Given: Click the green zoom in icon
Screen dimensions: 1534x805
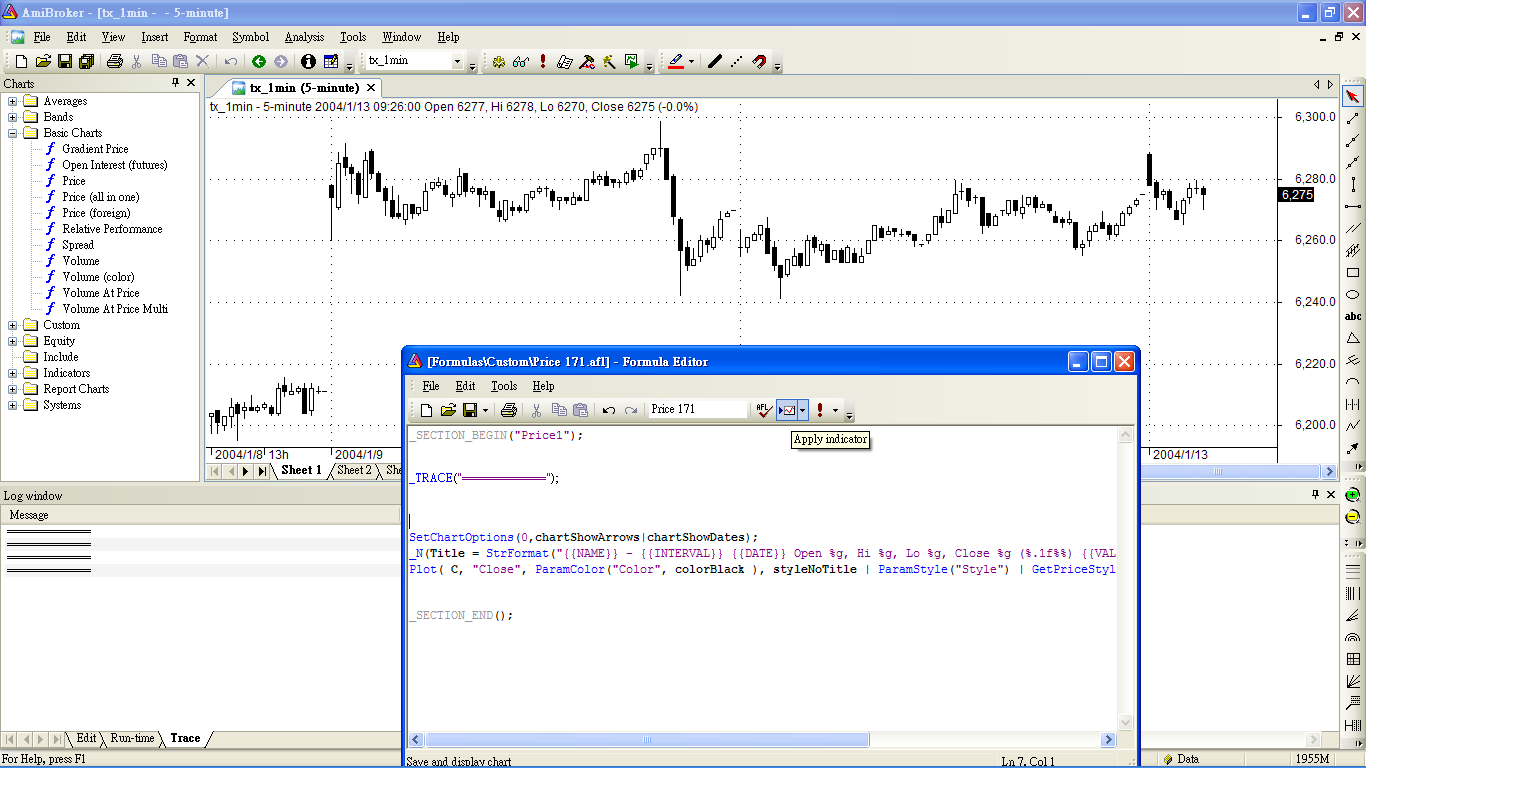Looking at the screenshot, I should click(x=1353, y=495).
